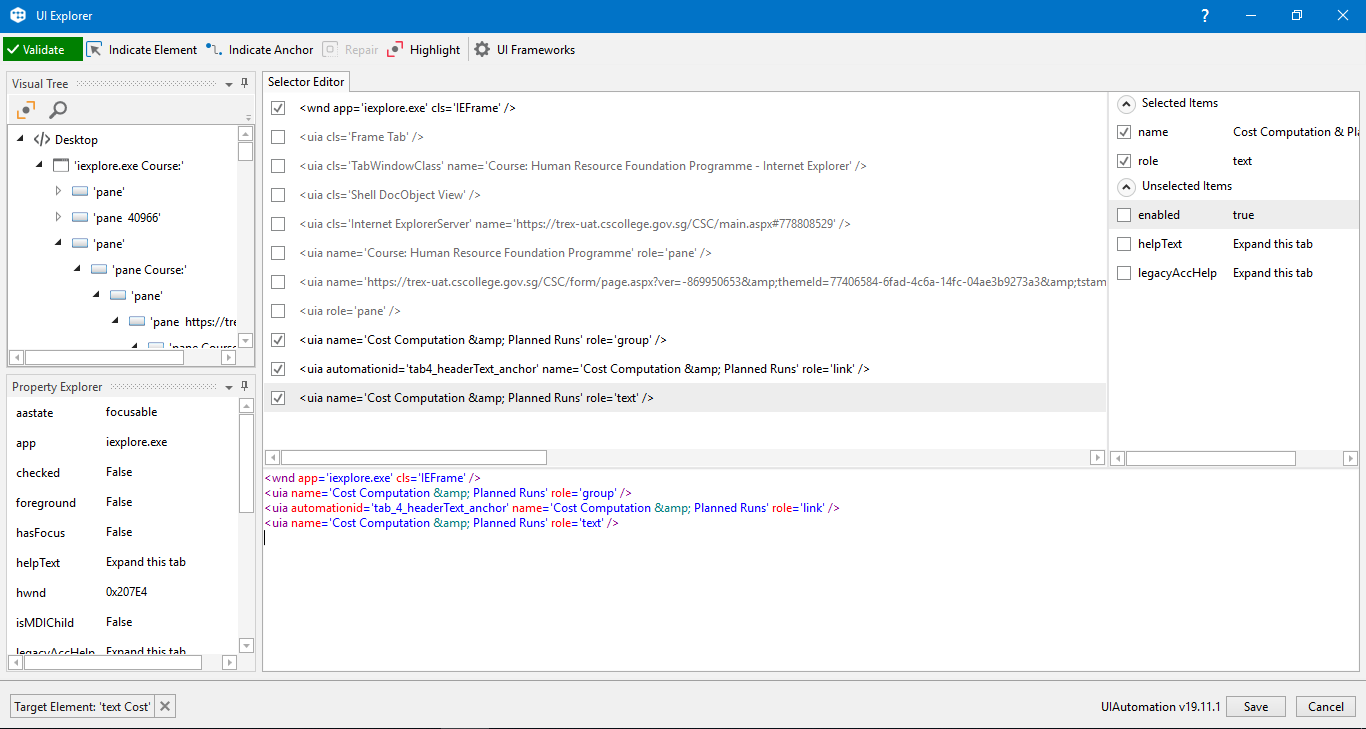Collapse the Selected Items section
1366x729 pixels.
(x=1126, y=103)
